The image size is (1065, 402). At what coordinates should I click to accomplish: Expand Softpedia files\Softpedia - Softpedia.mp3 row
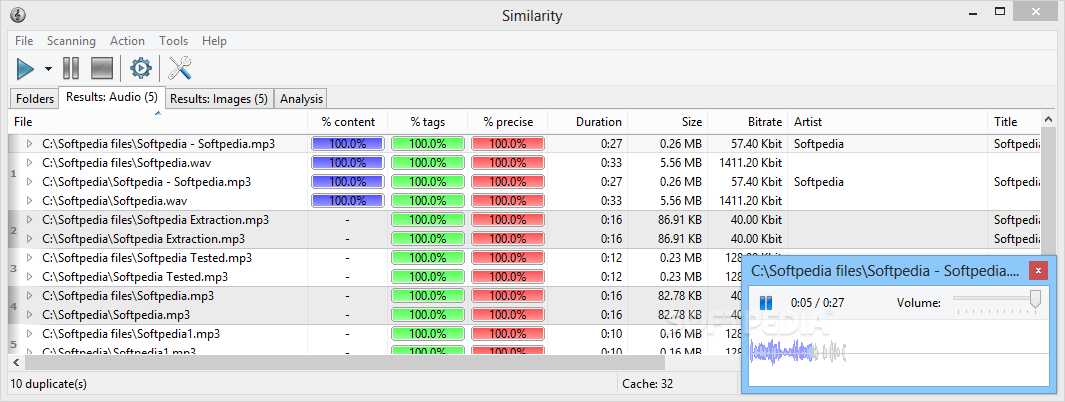pyautogui.click(x=29, y=144)
